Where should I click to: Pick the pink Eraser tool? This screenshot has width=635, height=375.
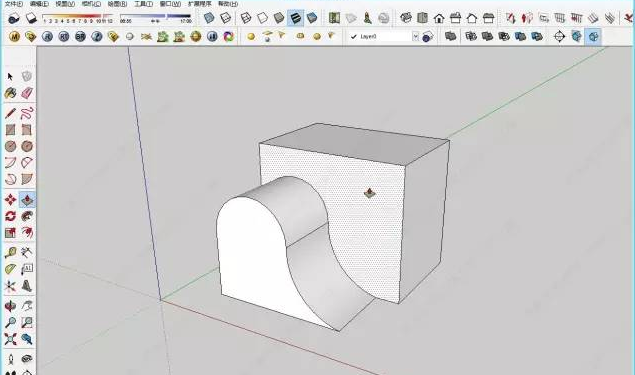pyautogui.click(x=27, y=93)
